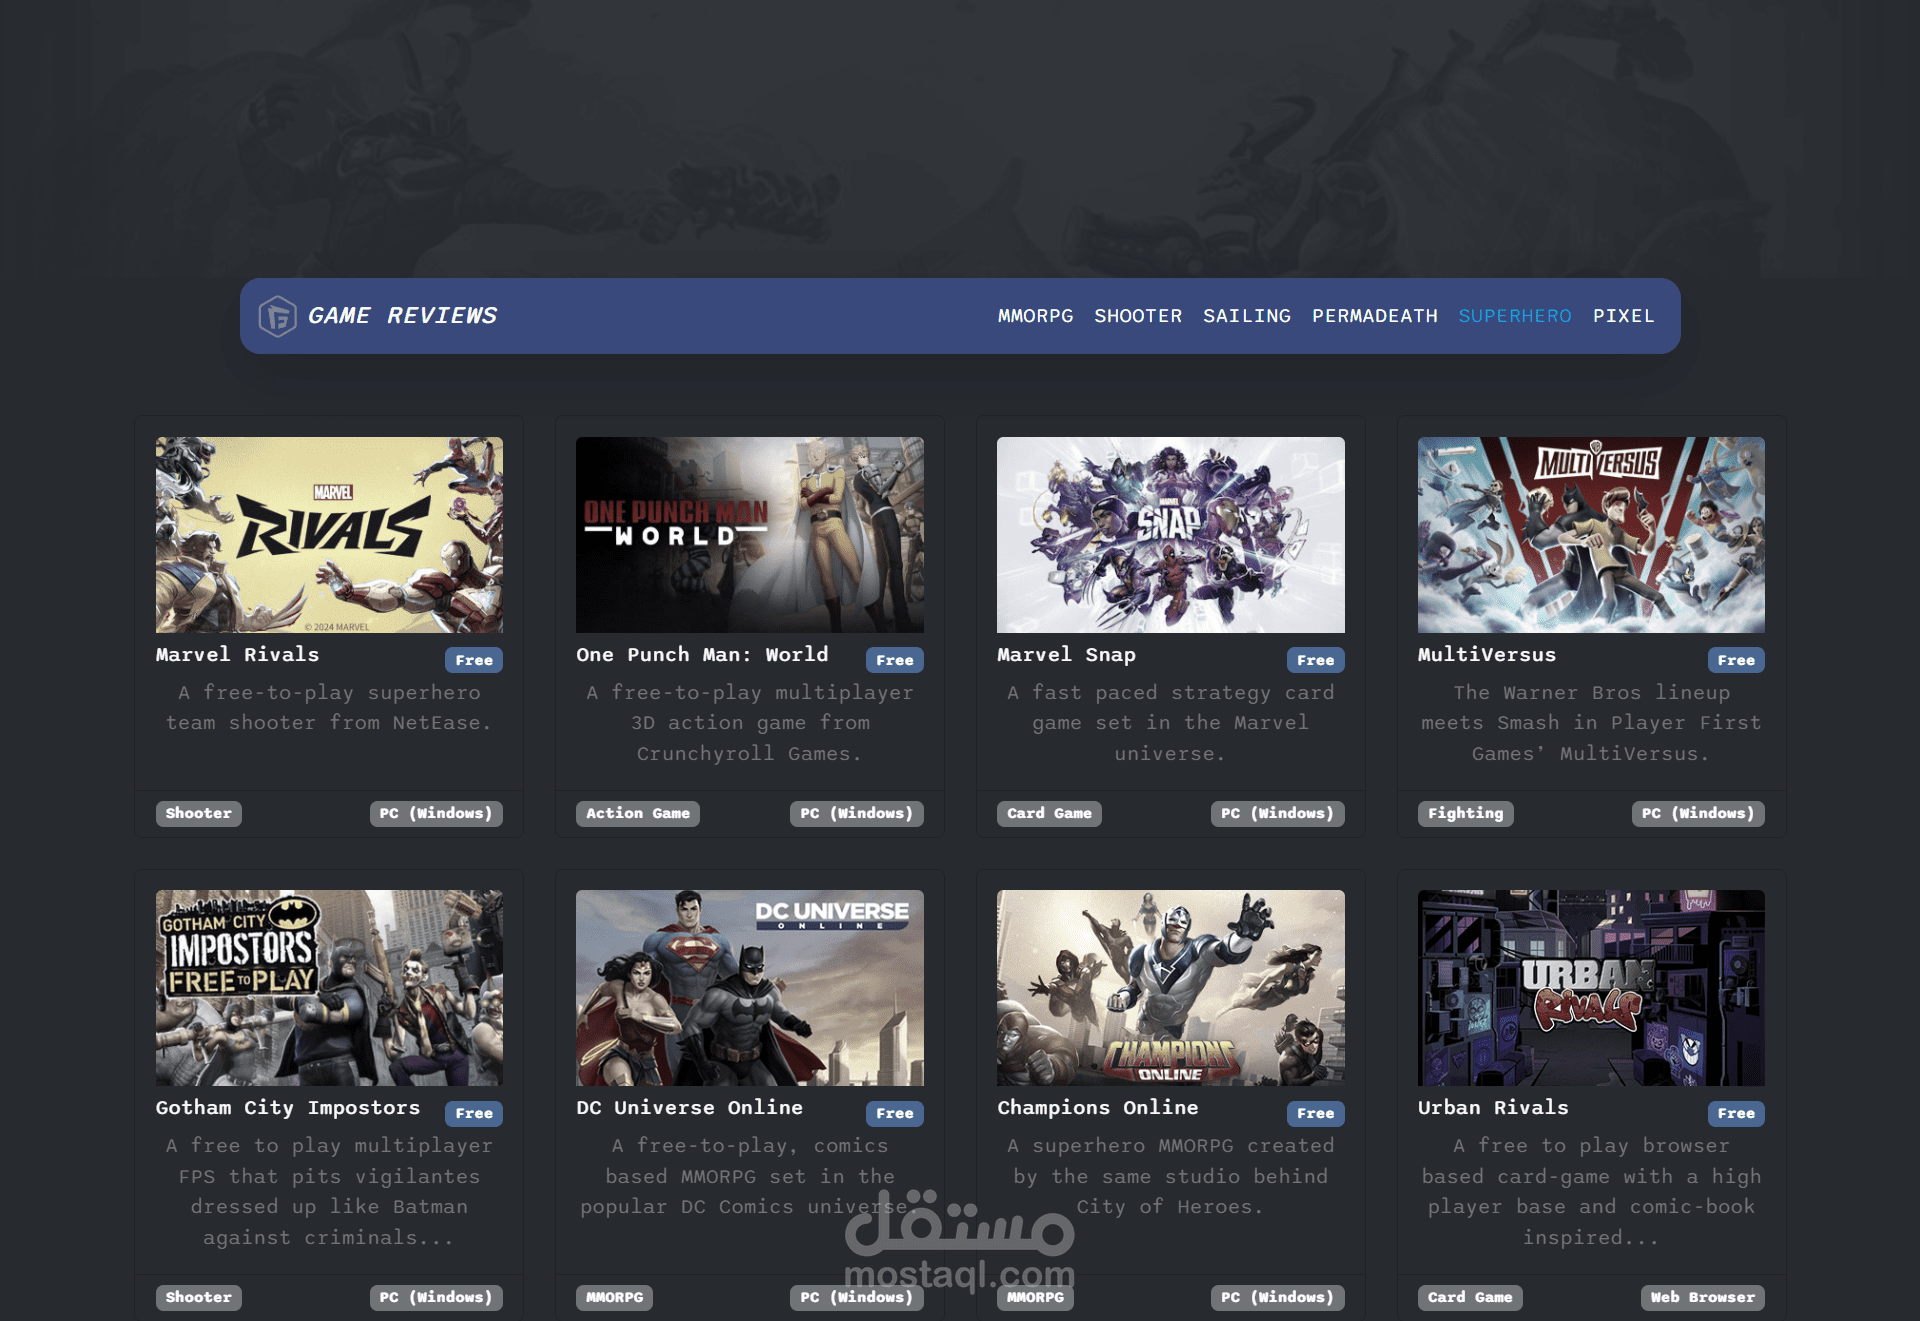
Task: Click PC (Windows) tag on Marvel Snap
Action: (x=1278, y=814)
